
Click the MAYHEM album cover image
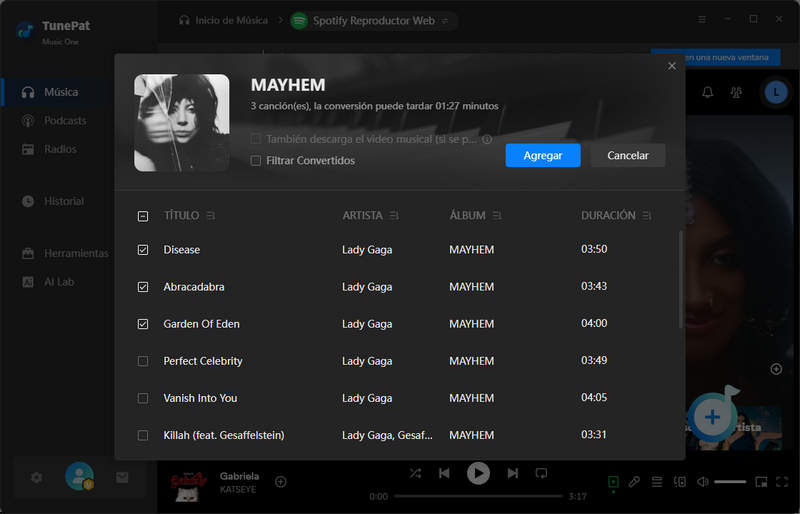click(182, 123)
